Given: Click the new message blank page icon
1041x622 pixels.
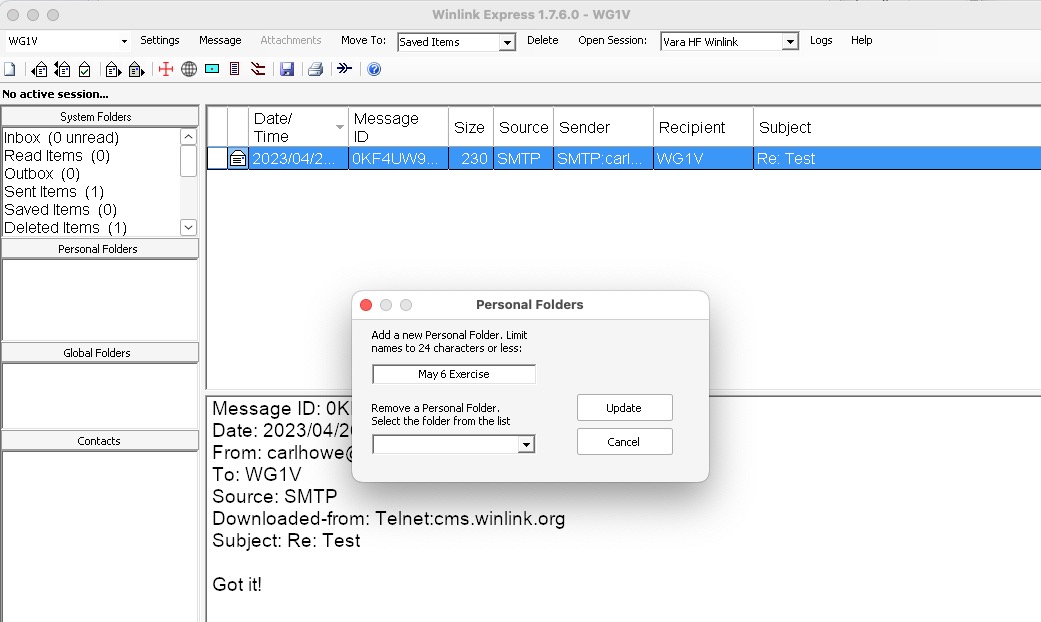Looking at the screenshot, I should pos(9,69).
